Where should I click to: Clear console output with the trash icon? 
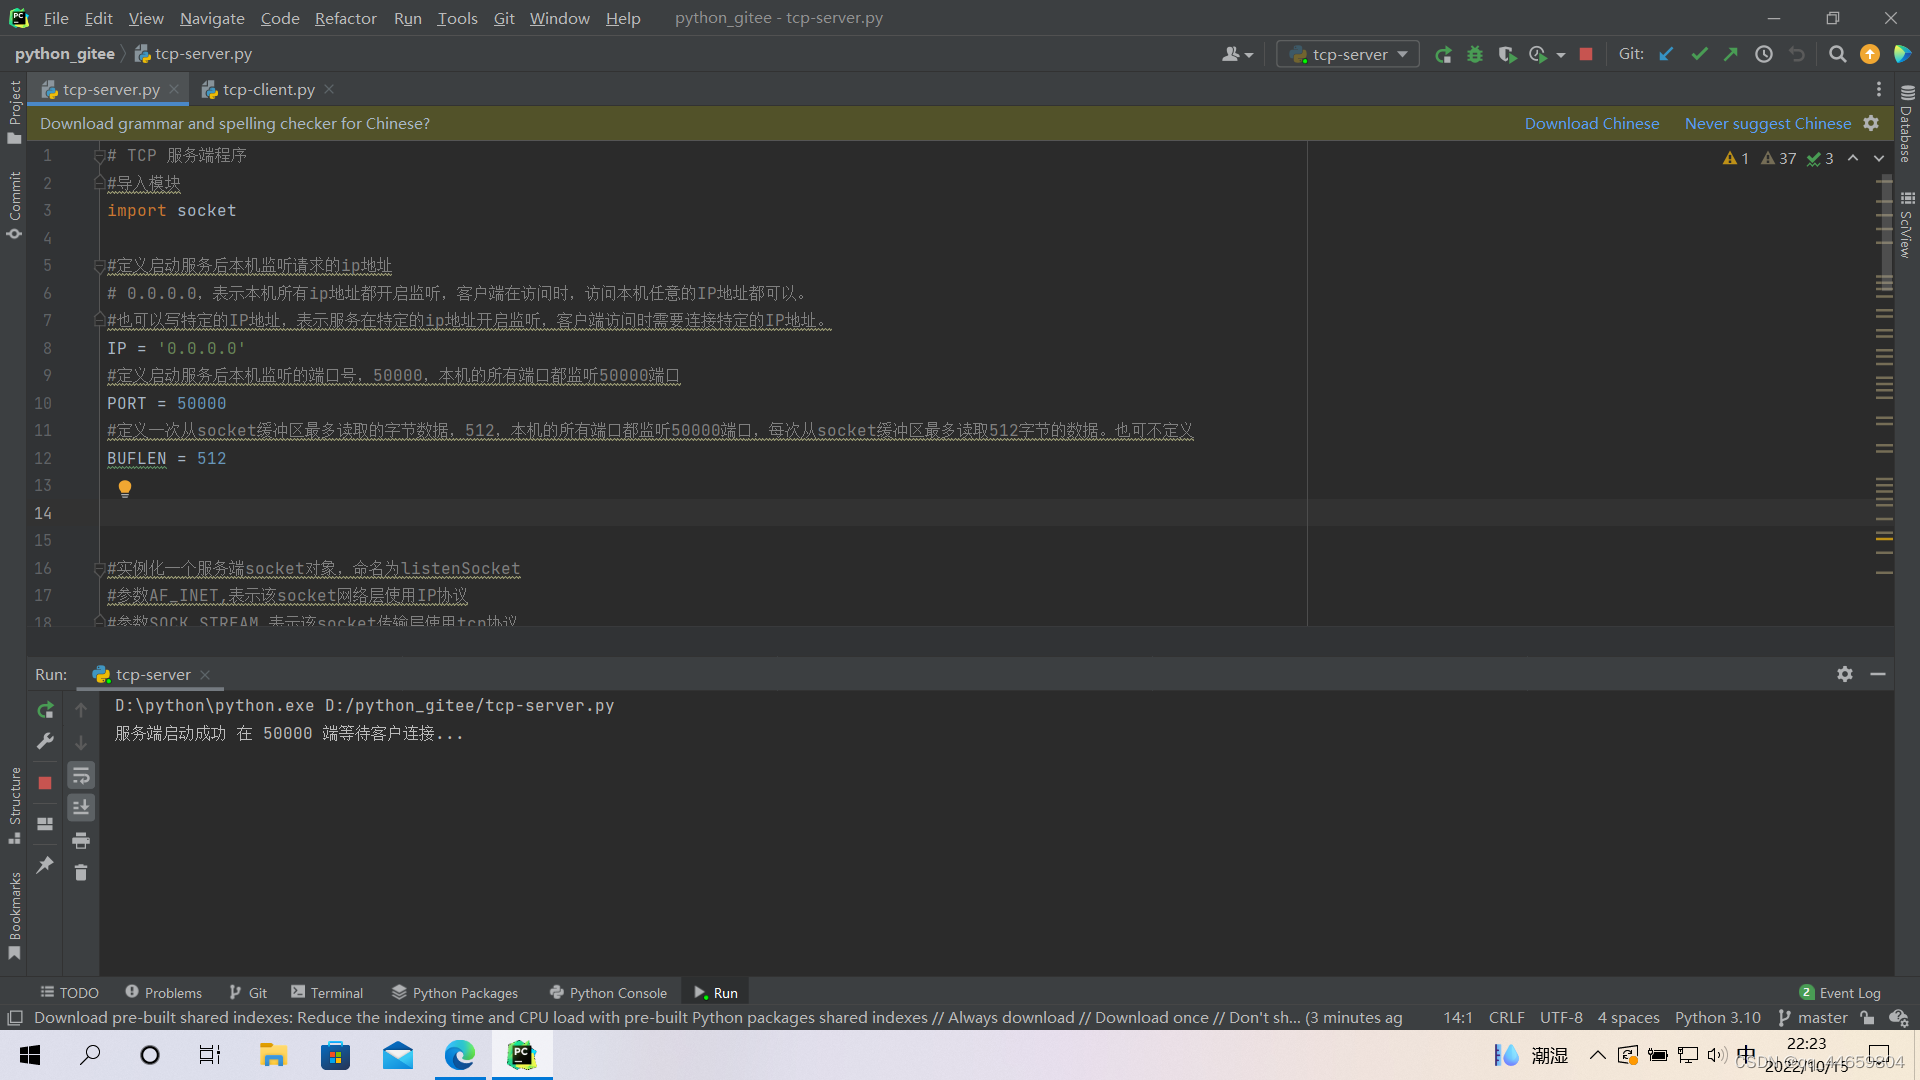click(x=81, y=873)
